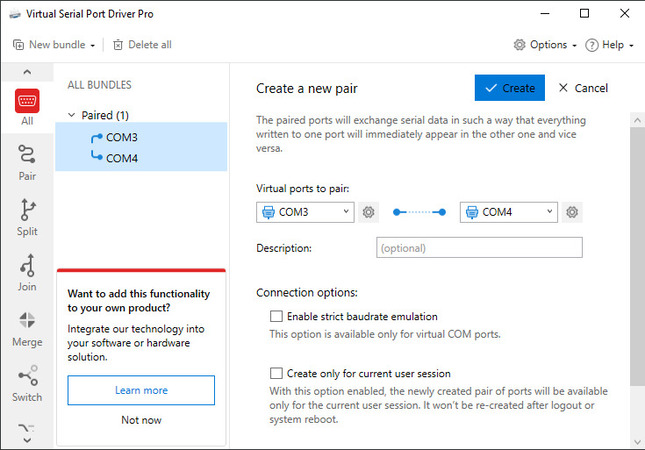Click the Learn more button
Image resolution: width=645 pixels, height=450 pixels.
(x=141, y=390)
